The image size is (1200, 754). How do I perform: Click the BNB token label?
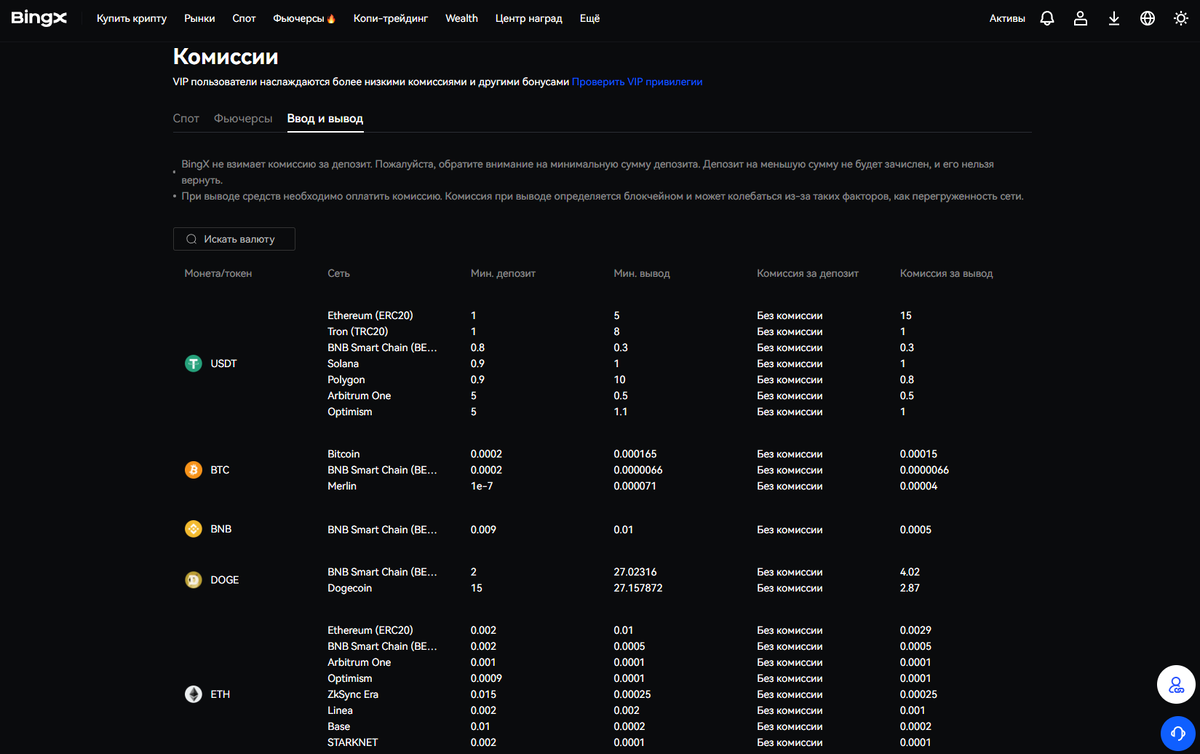pyautogui.click(x=221, y=529)
